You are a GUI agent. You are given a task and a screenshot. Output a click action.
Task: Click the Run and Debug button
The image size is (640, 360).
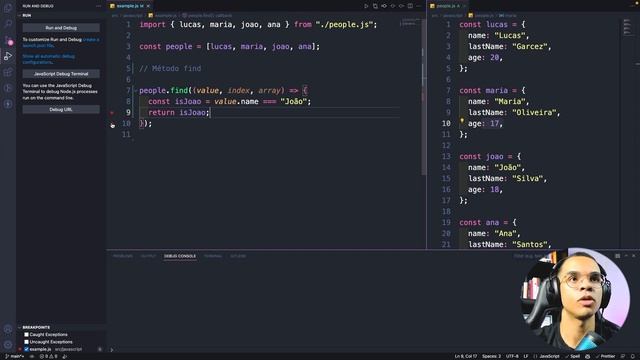coord(61,28)
